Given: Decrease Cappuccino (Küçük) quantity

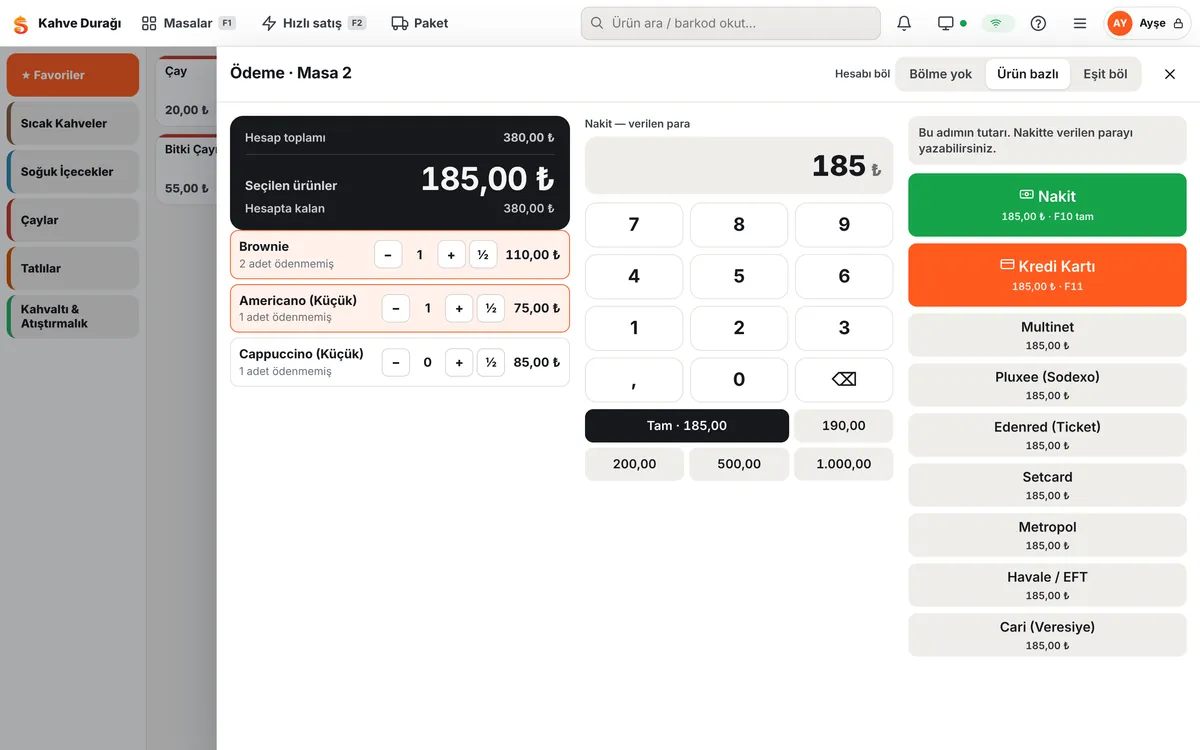Looking at the screenshot, I should (396, 363).
